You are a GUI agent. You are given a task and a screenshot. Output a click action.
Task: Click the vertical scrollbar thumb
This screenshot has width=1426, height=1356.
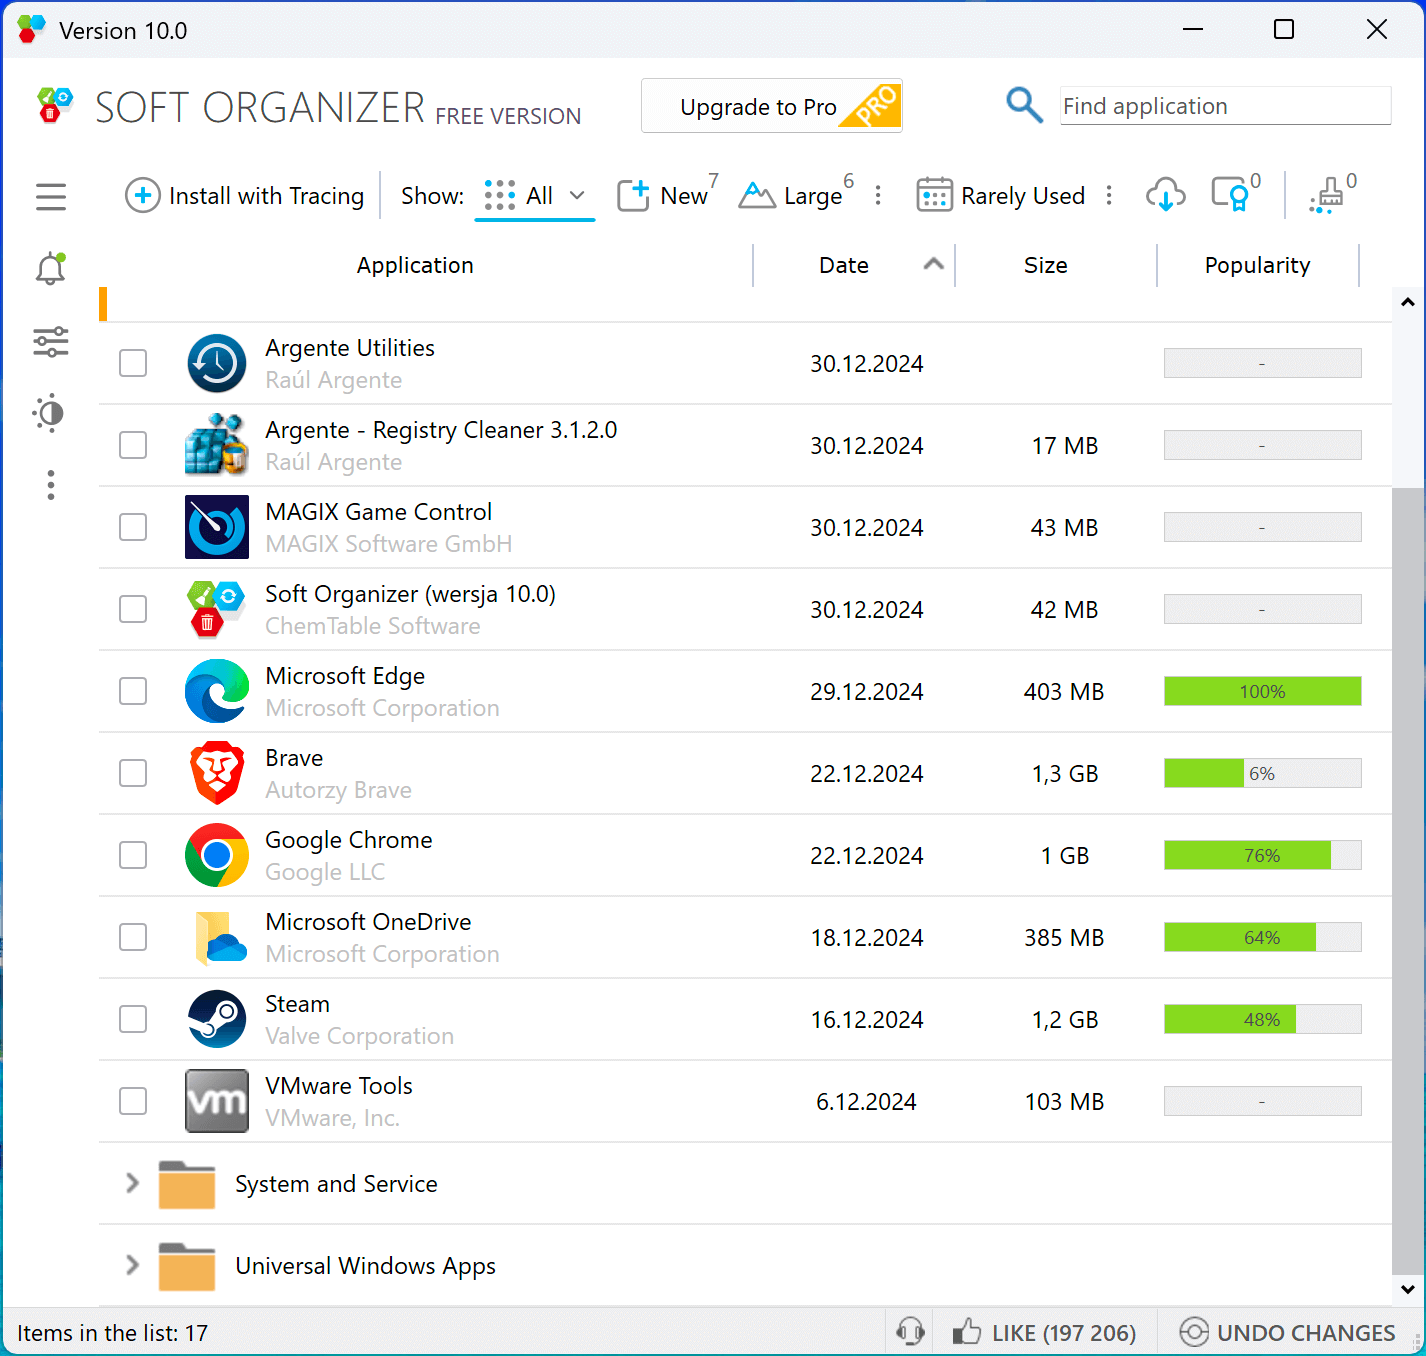click(x=1408, y=881)
